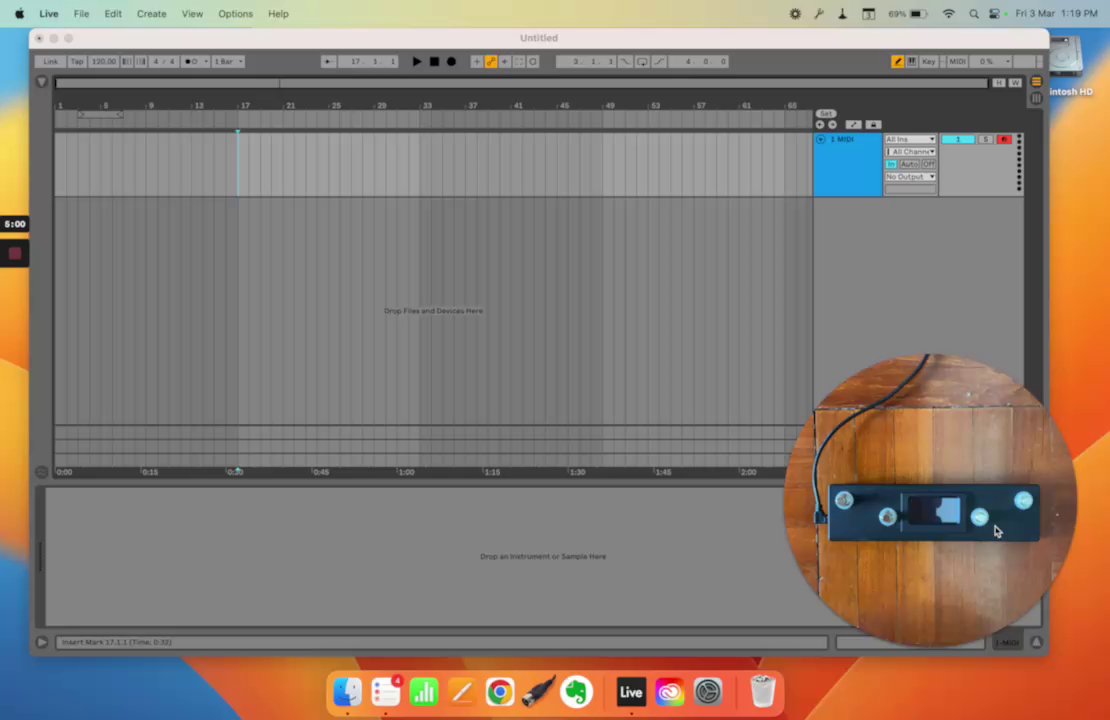Set monitor to Off
Viewport: 1110px width, 720px height.
point(928,164)
